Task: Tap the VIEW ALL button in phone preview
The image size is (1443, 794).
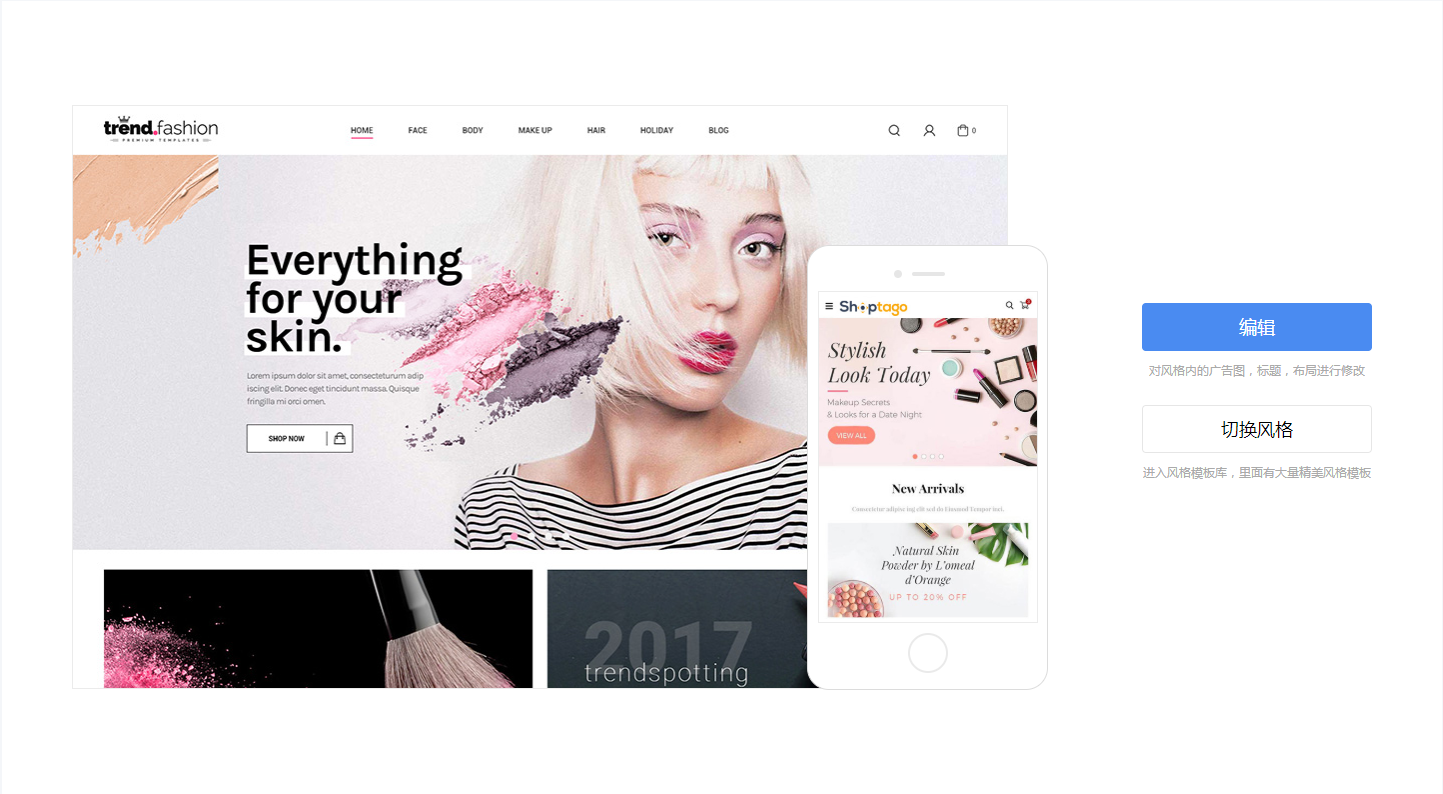Action: 851,436
